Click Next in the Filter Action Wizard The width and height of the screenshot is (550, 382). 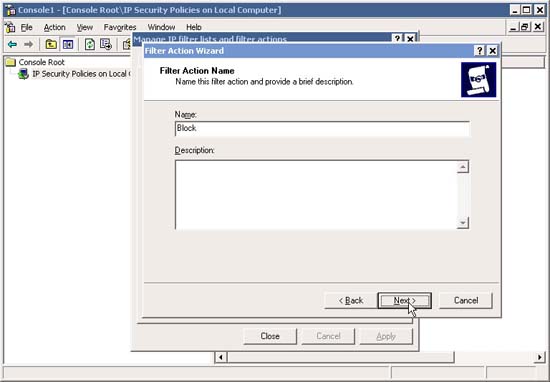point(404,301)
